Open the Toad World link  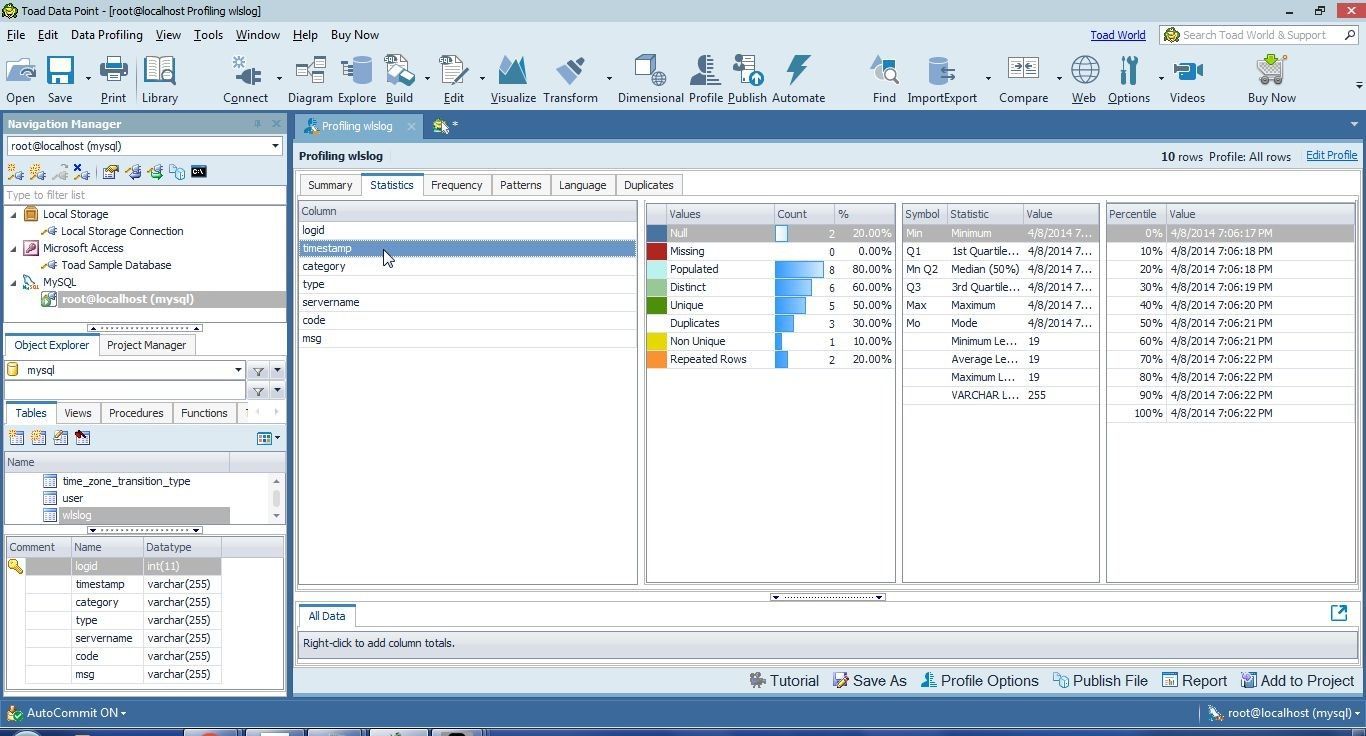click(1118, 35)
